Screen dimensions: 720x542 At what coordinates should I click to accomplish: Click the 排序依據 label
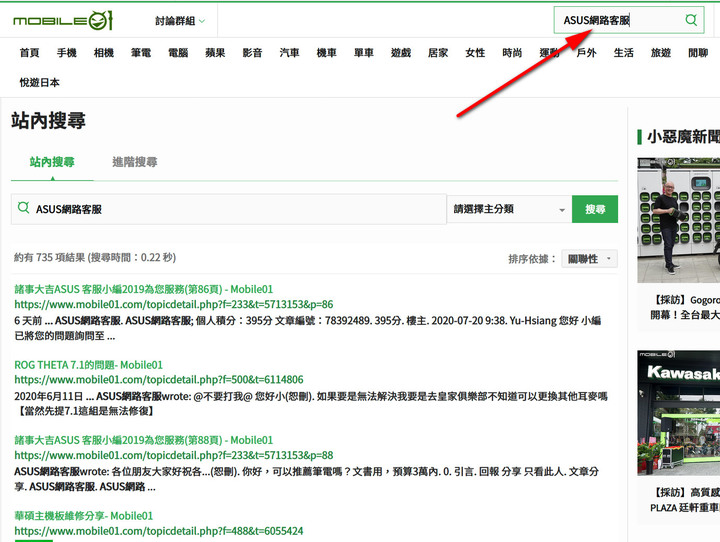click(x=532, y=259)
